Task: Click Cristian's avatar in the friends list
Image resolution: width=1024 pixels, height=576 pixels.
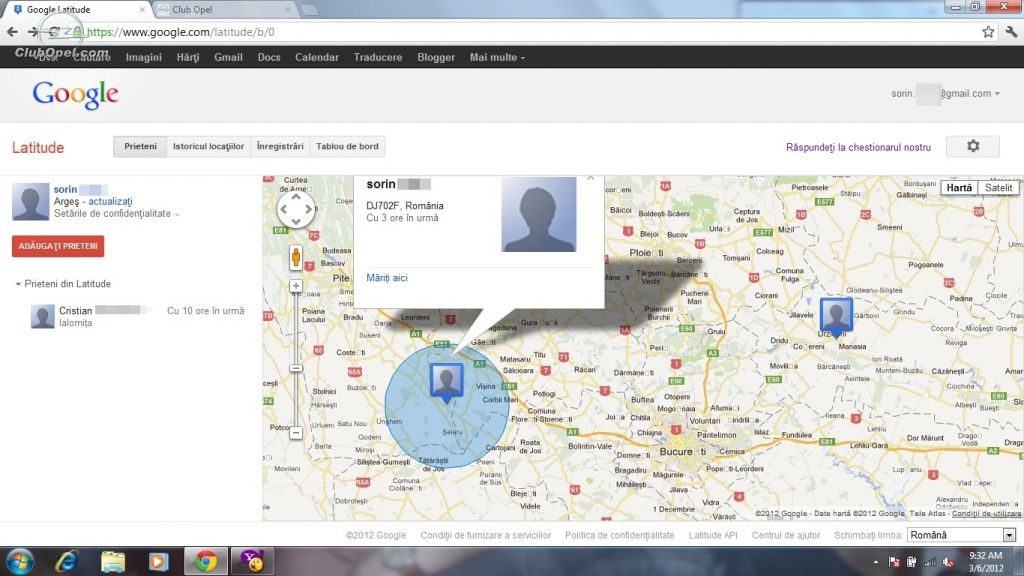Action: tap(42, 316)
